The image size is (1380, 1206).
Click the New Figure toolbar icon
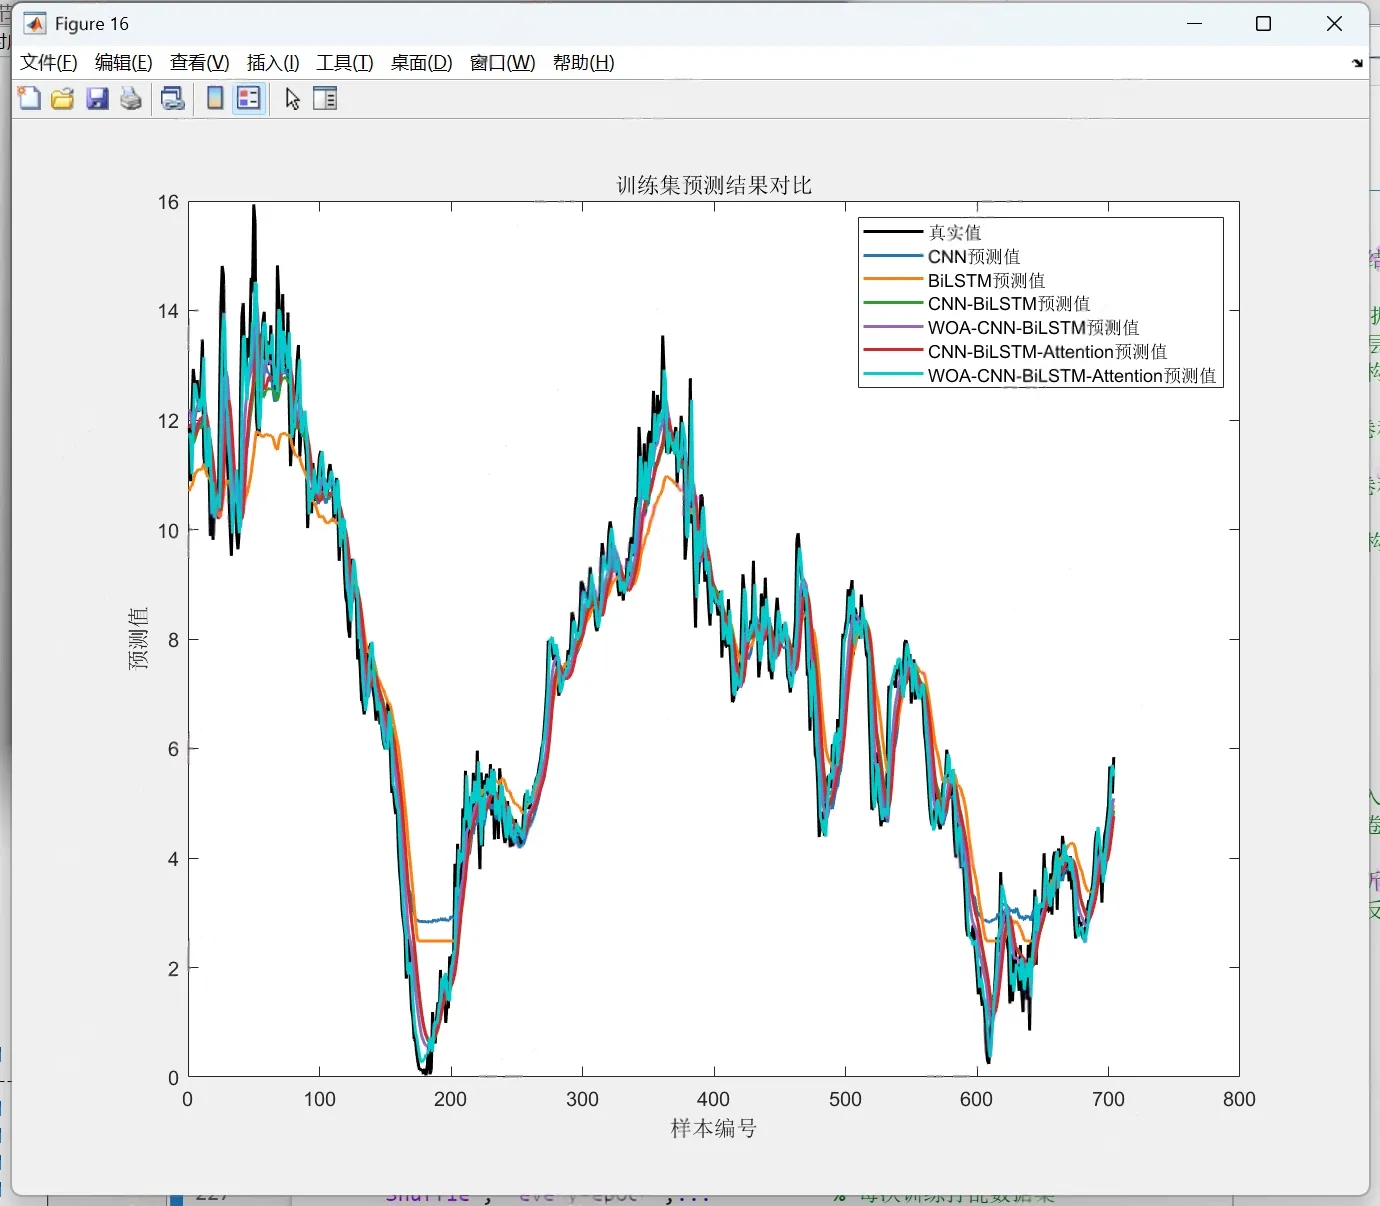pos(29,98)
